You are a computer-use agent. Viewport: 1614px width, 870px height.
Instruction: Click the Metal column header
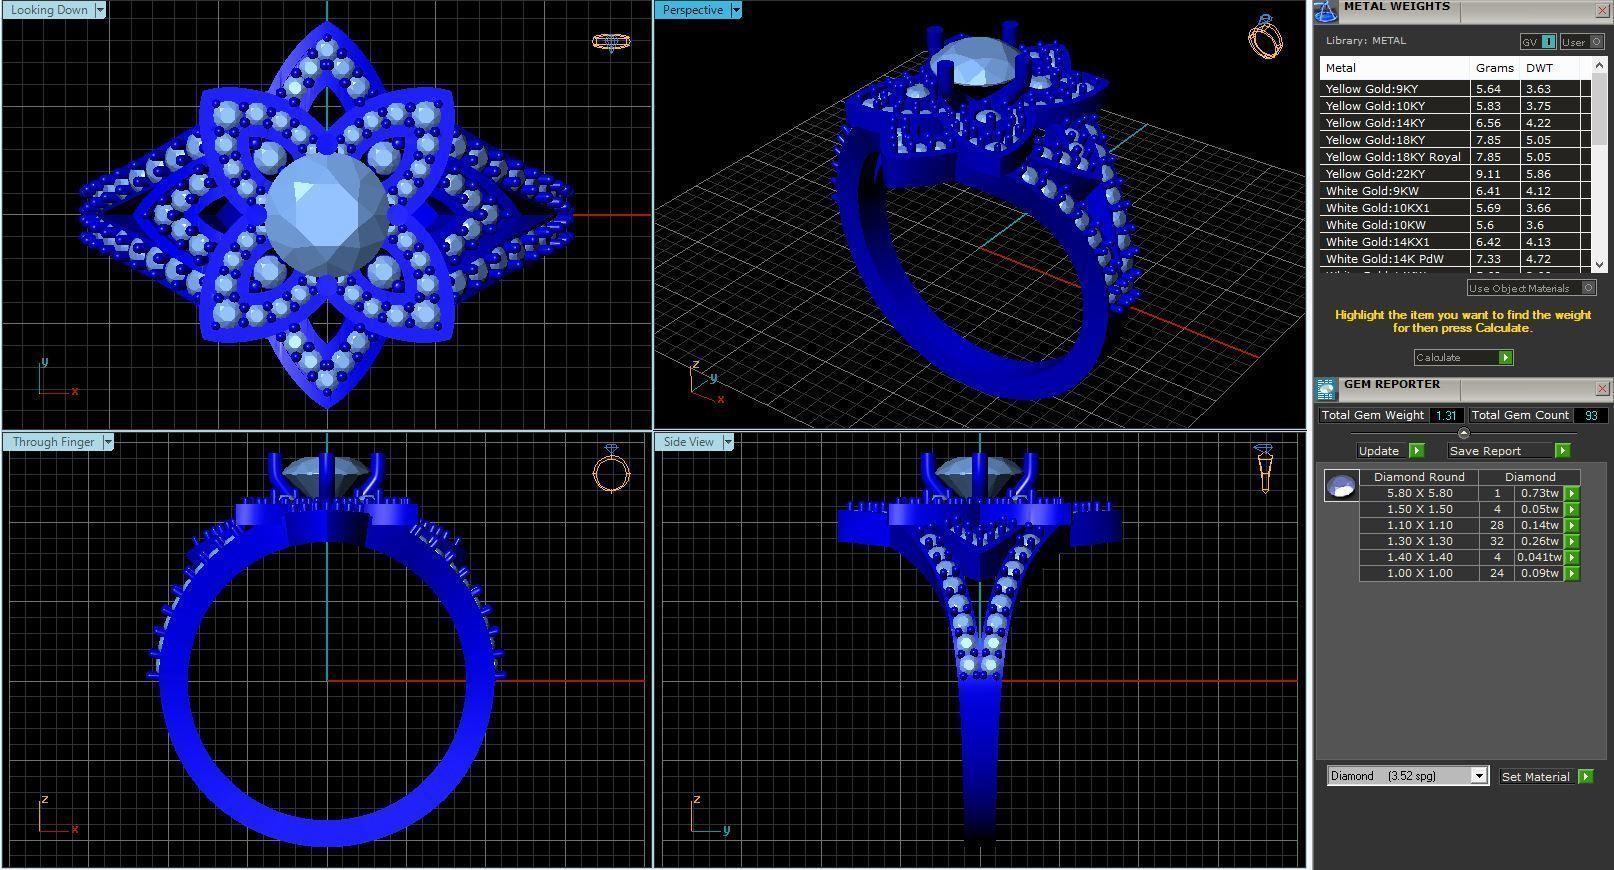pyautogui.click(x=1395, y=68)
